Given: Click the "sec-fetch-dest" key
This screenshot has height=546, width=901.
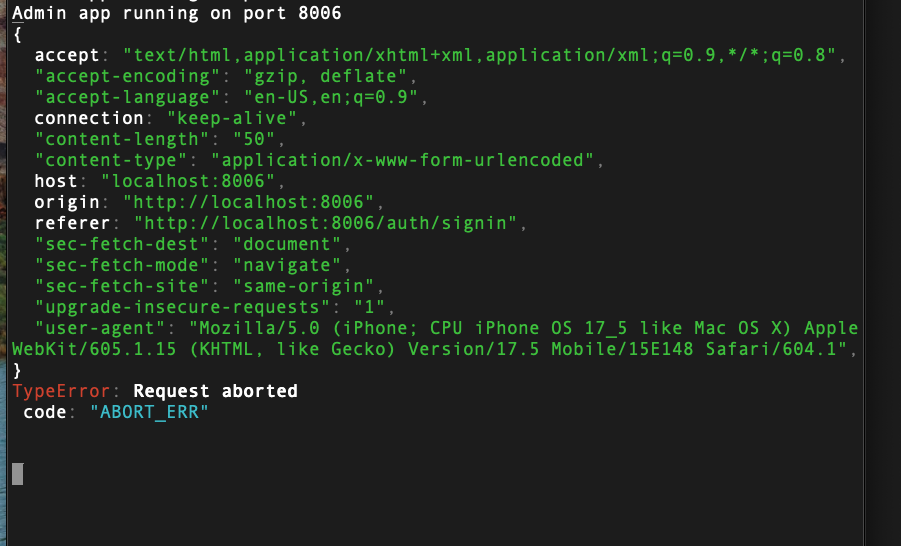Looking at the screenshot, I should coord(121,244).
